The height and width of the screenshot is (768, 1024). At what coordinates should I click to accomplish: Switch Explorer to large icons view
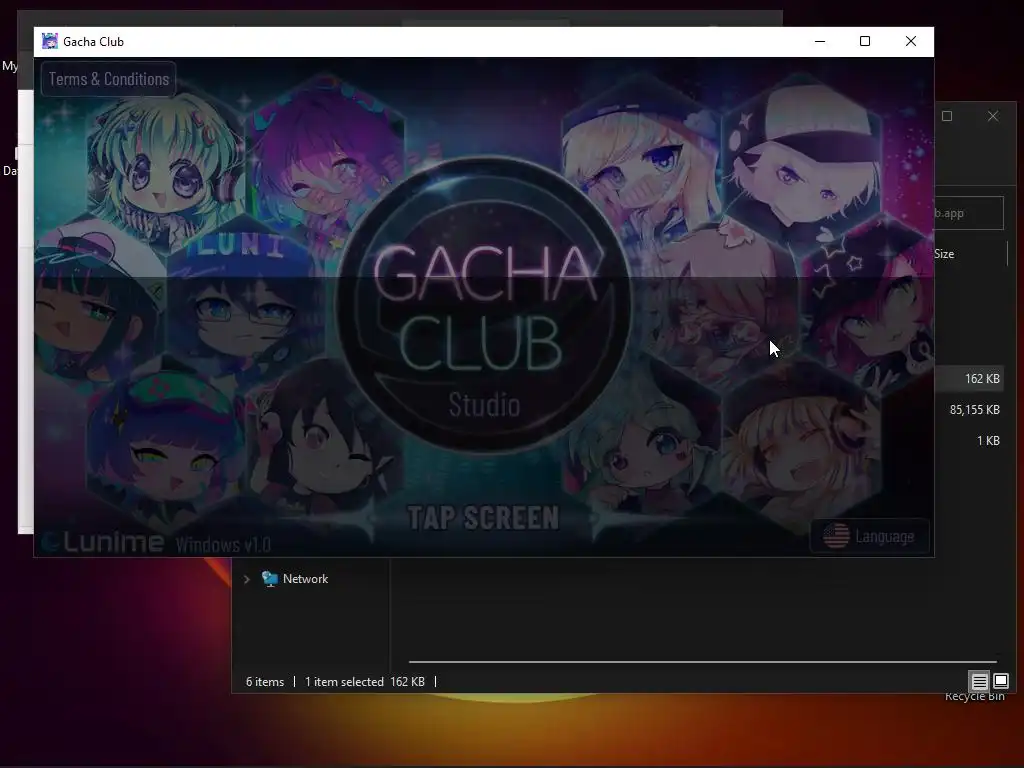1000,682
